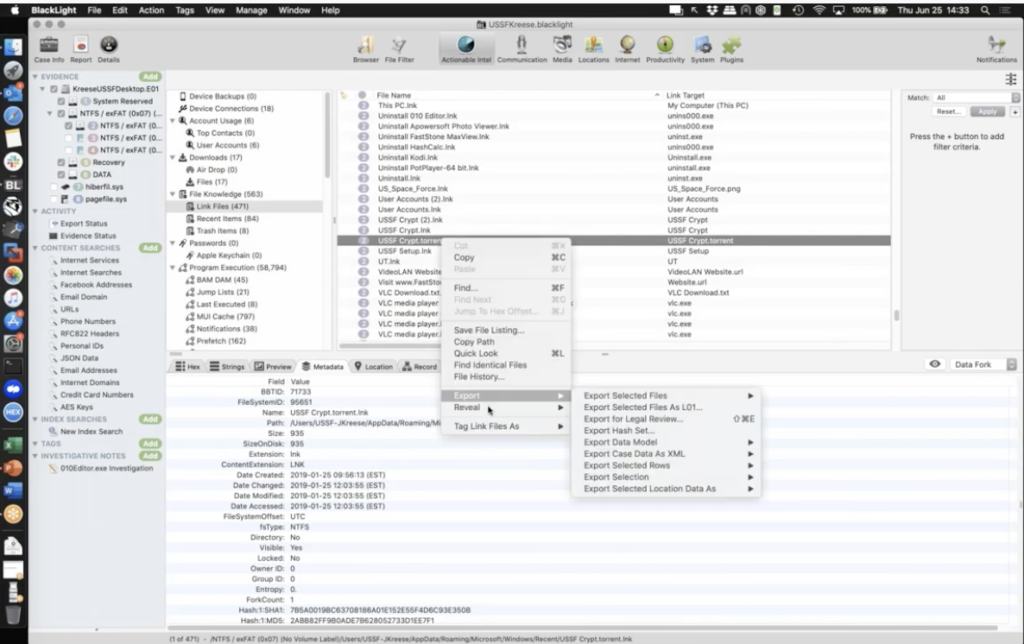Toggle hiberfil.sys checkbox

point(54,187)
